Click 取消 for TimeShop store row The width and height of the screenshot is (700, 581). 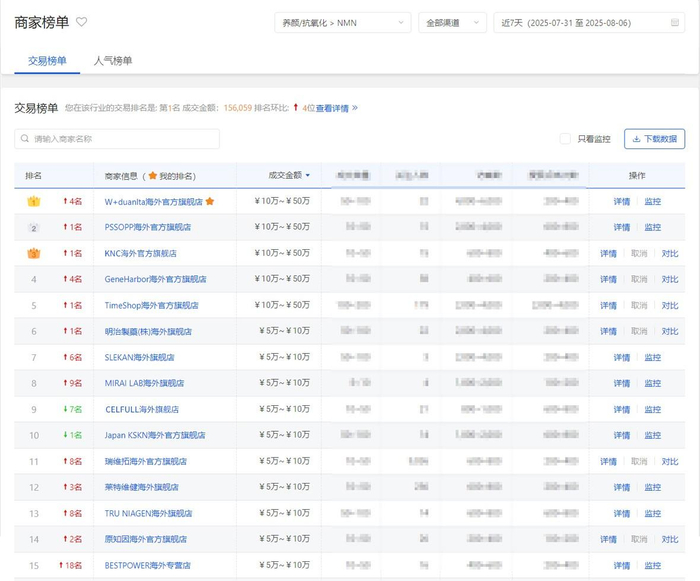coord(639,306)
